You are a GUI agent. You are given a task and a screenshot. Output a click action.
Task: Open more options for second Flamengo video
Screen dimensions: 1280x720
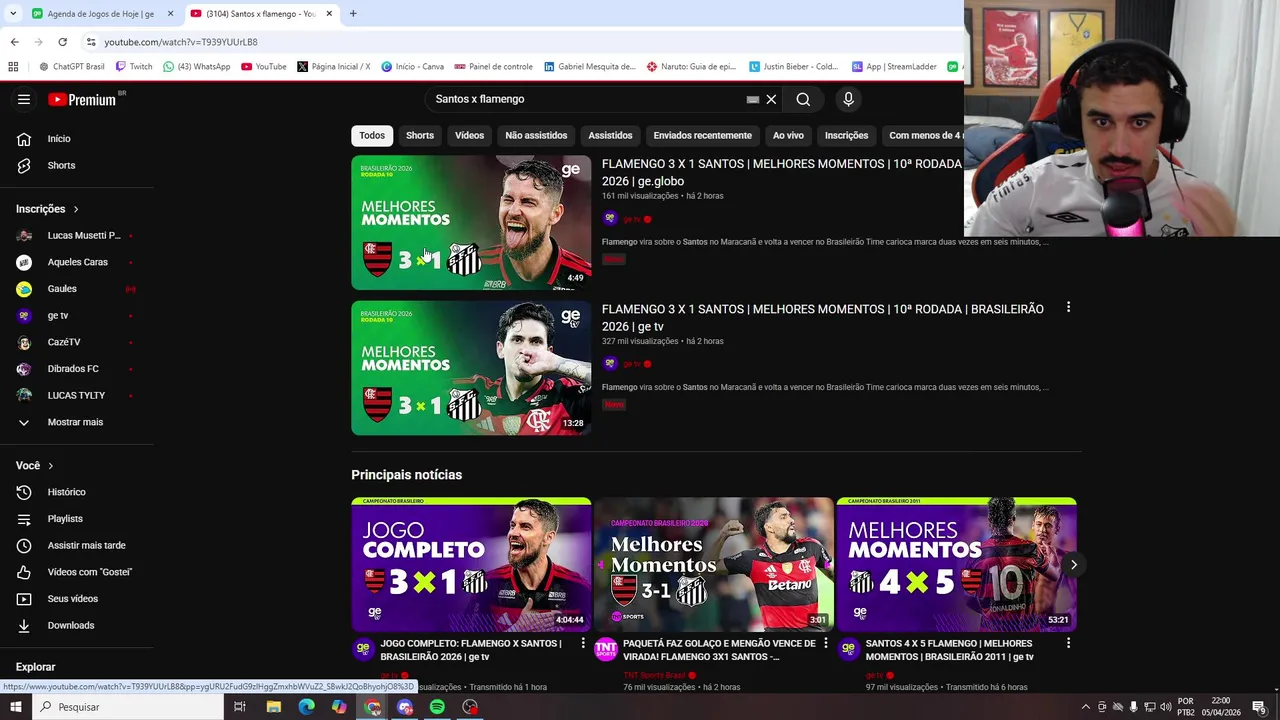(1068, 308)
